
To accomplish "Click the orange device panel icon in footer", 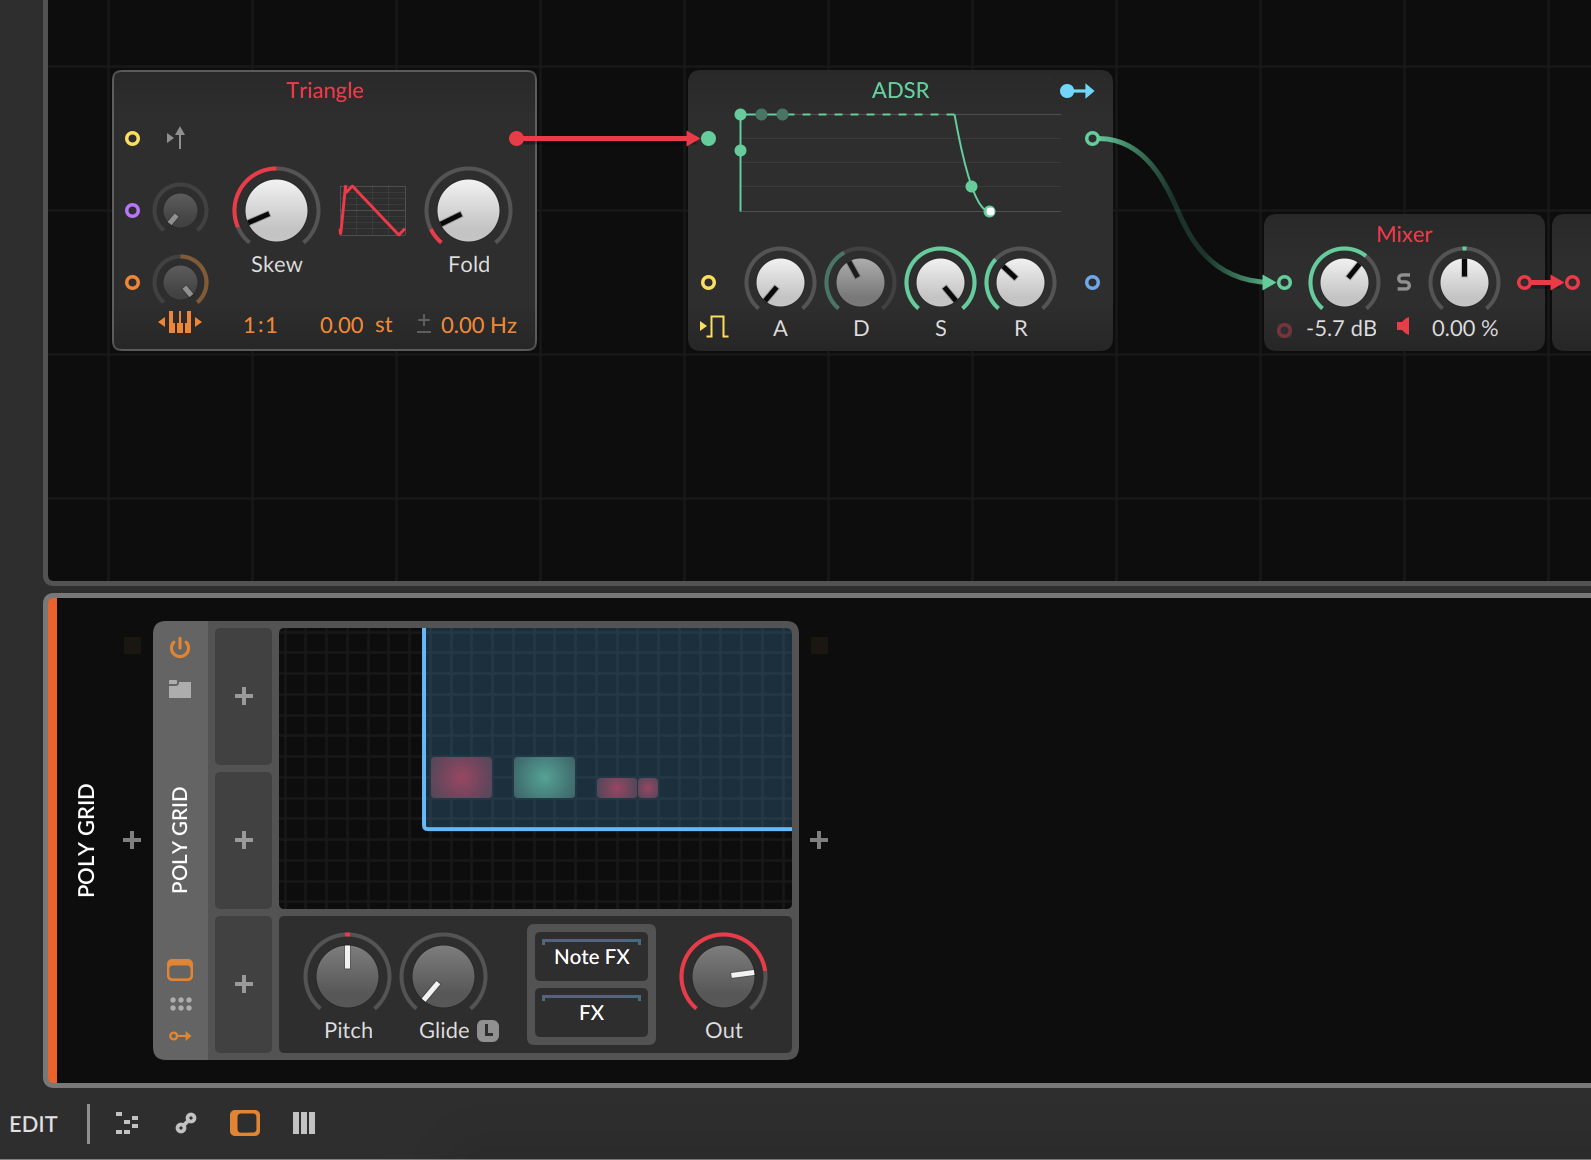I will (245, 1123).
